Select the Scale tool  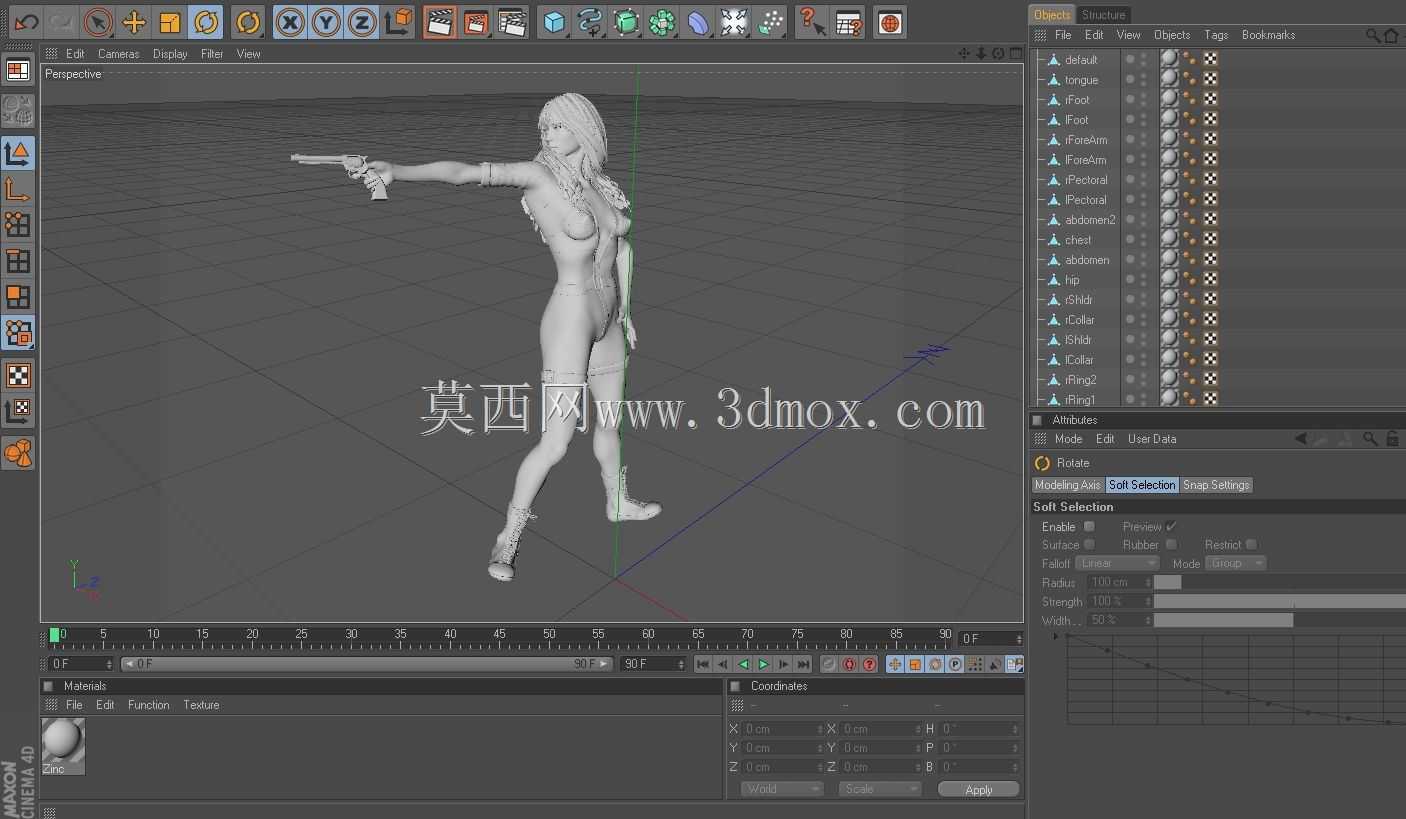pyautogui.click(x=170, y=21)
